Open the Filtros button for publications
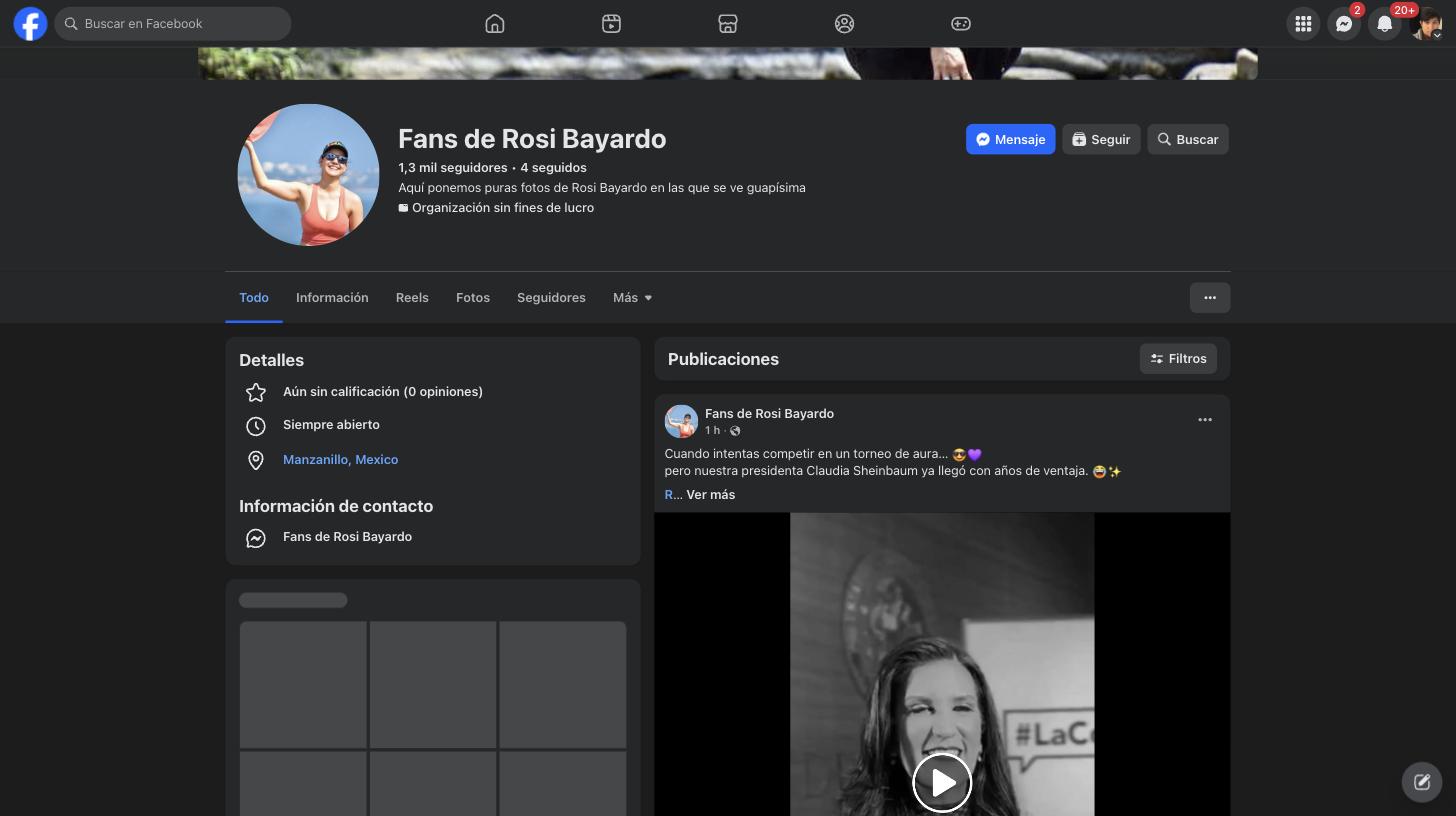The width and height of the screenshot is (1456, 816). pyautogui.click(x=1178, y=359)
